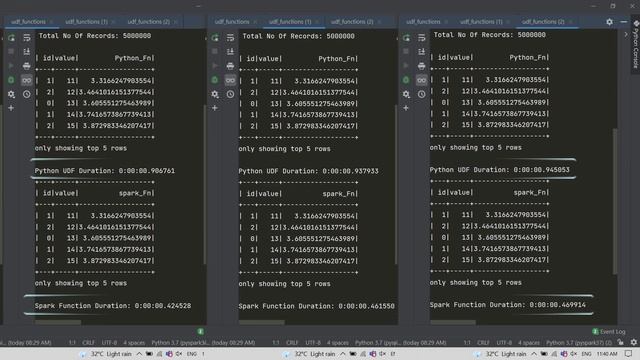
Task: Click horizontal scrollbar in middle pane
Action: tap(261, 322)
